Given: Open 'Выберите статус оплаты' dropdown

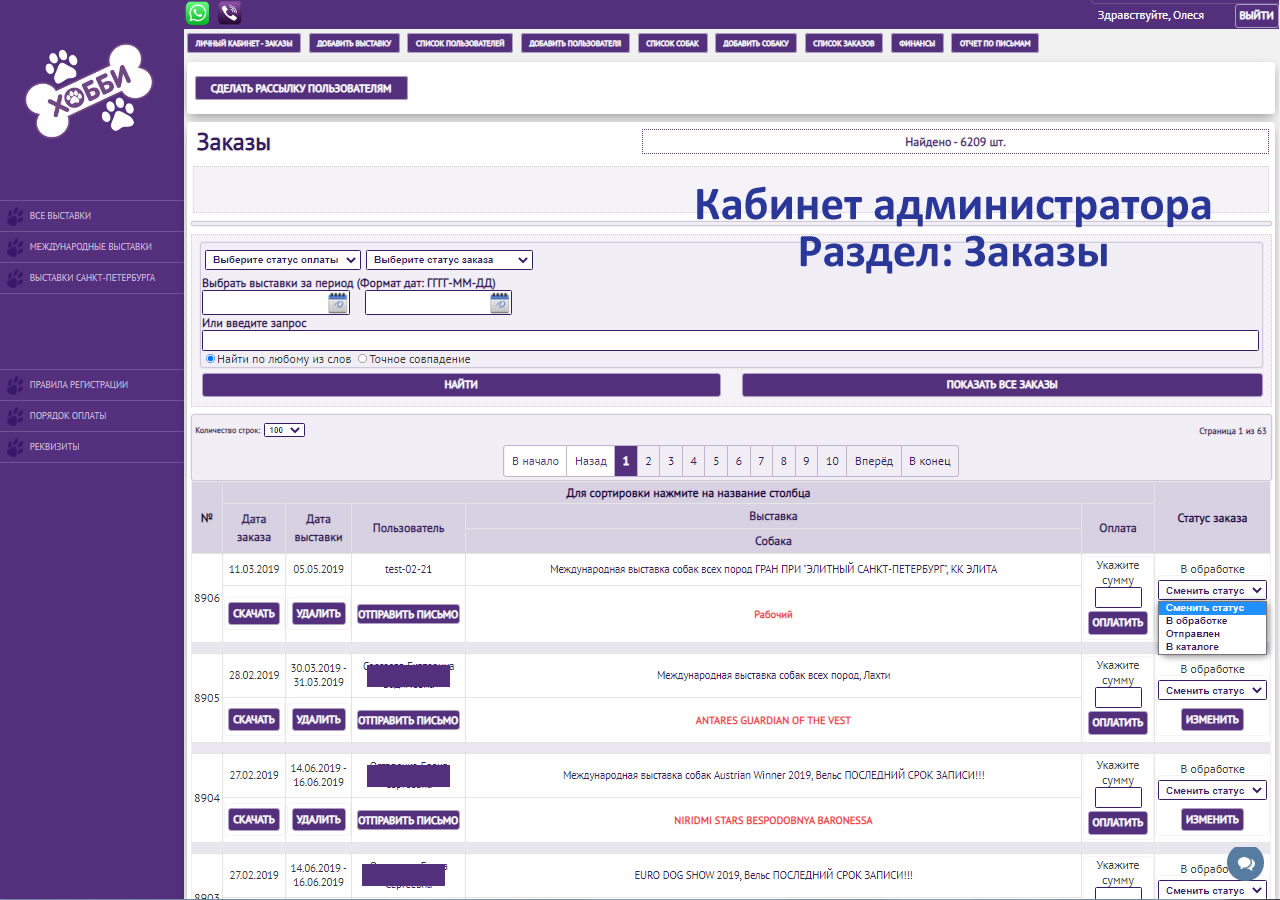Looking at the screenshot, I should (x=283, y=260).
